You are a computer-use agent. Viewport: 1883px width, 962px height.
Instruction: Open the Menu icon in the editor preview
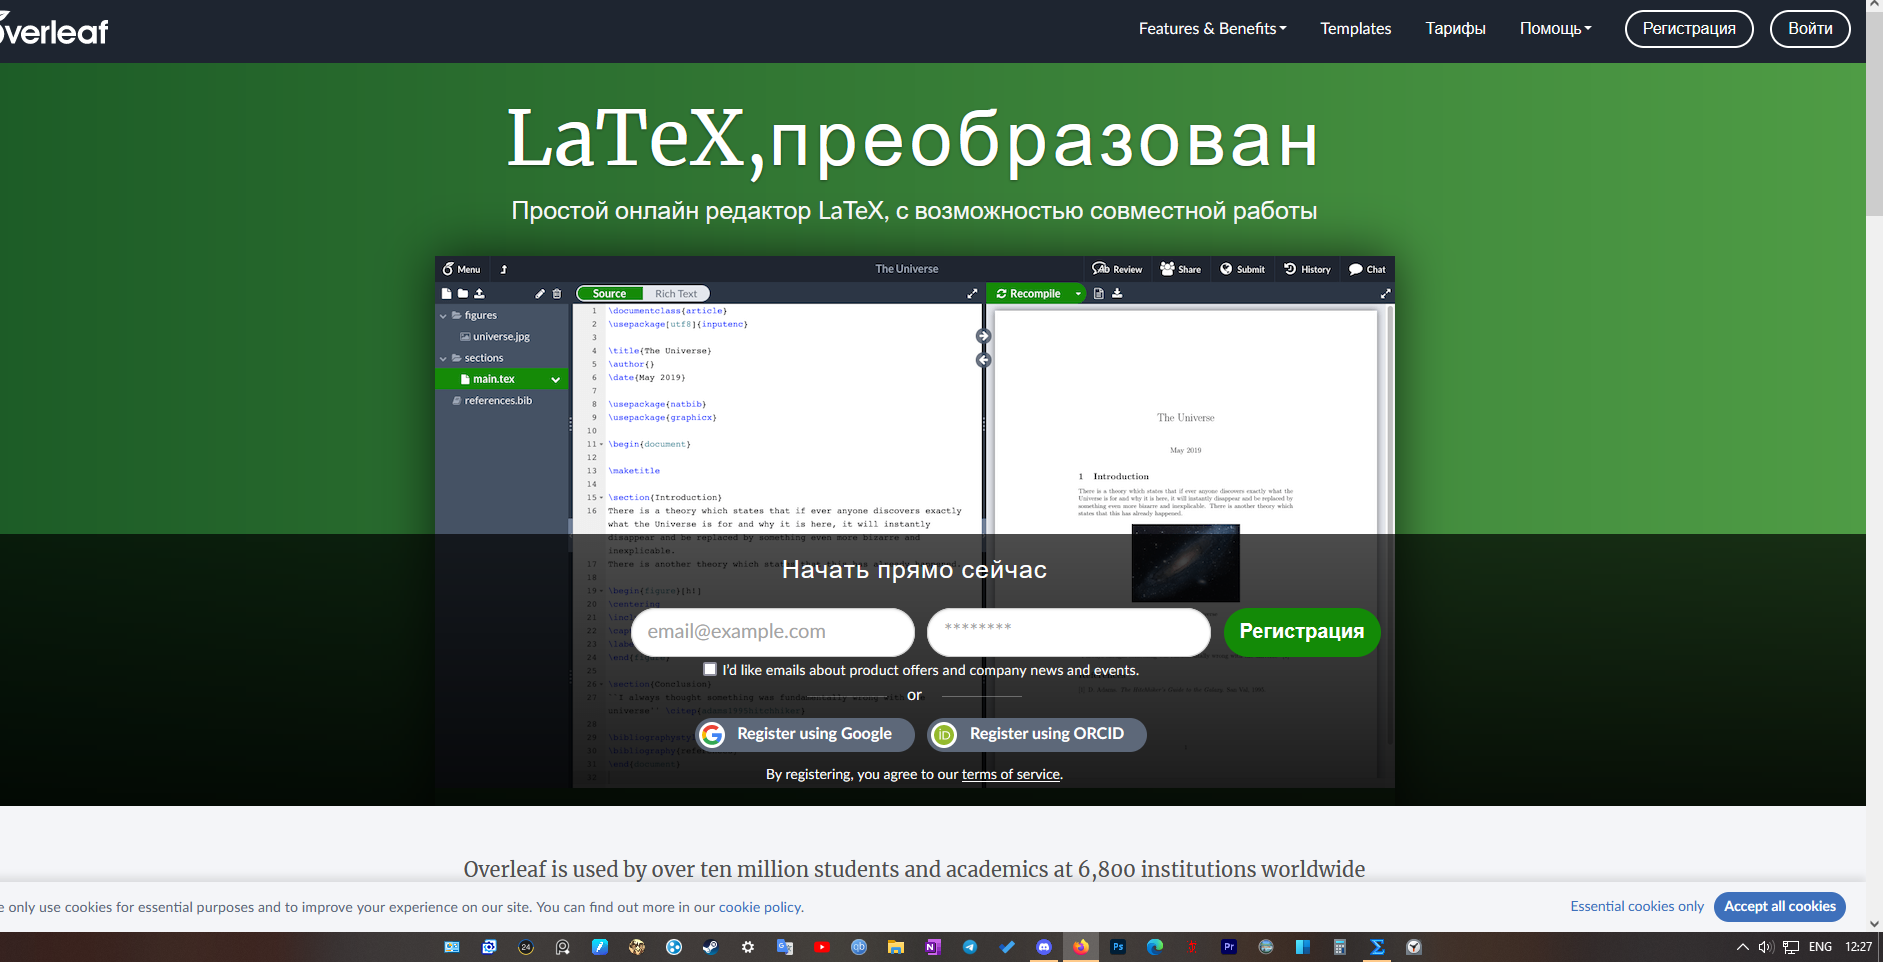click(x=462, y=269)
